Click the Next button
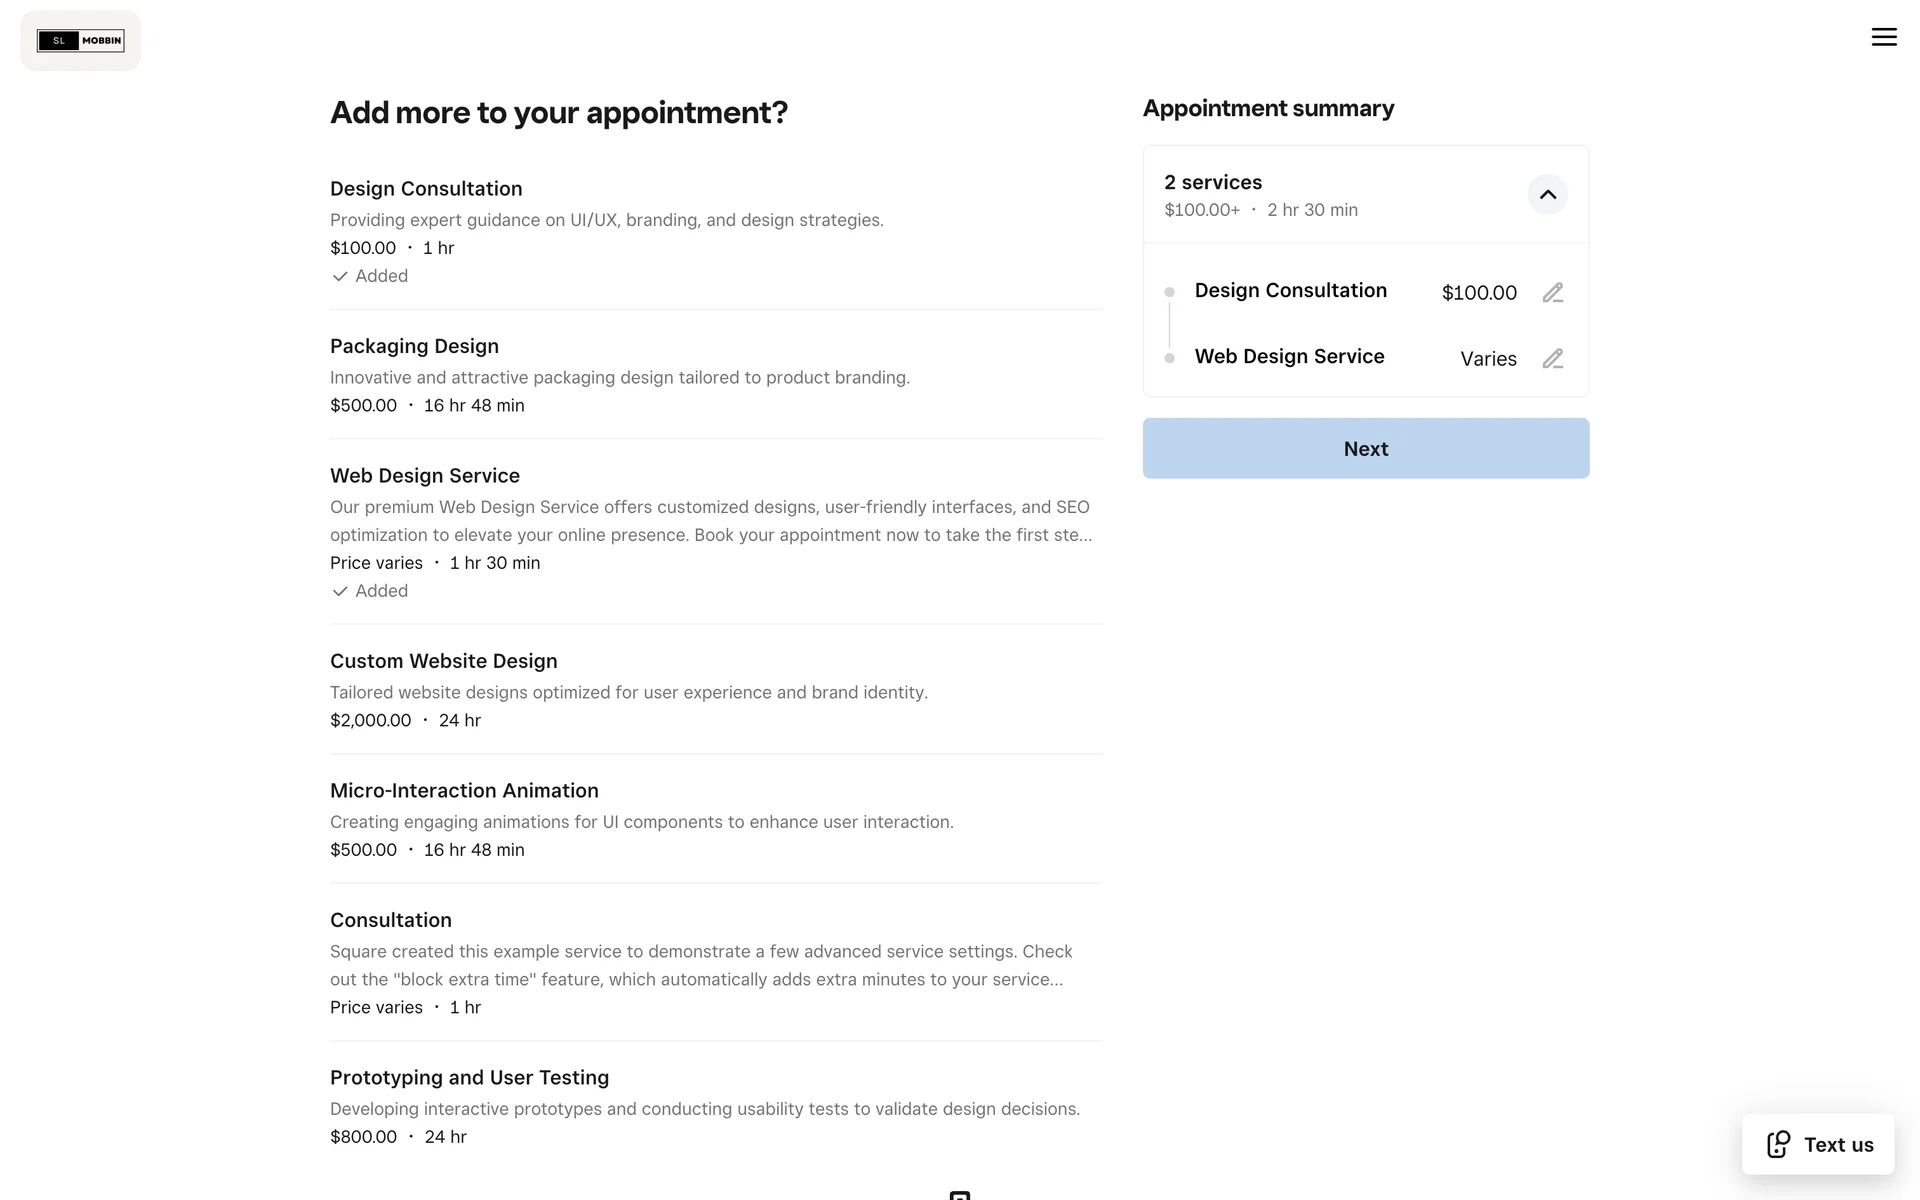This screenshot has width=1920, height=1200. tap(1365, 449)
